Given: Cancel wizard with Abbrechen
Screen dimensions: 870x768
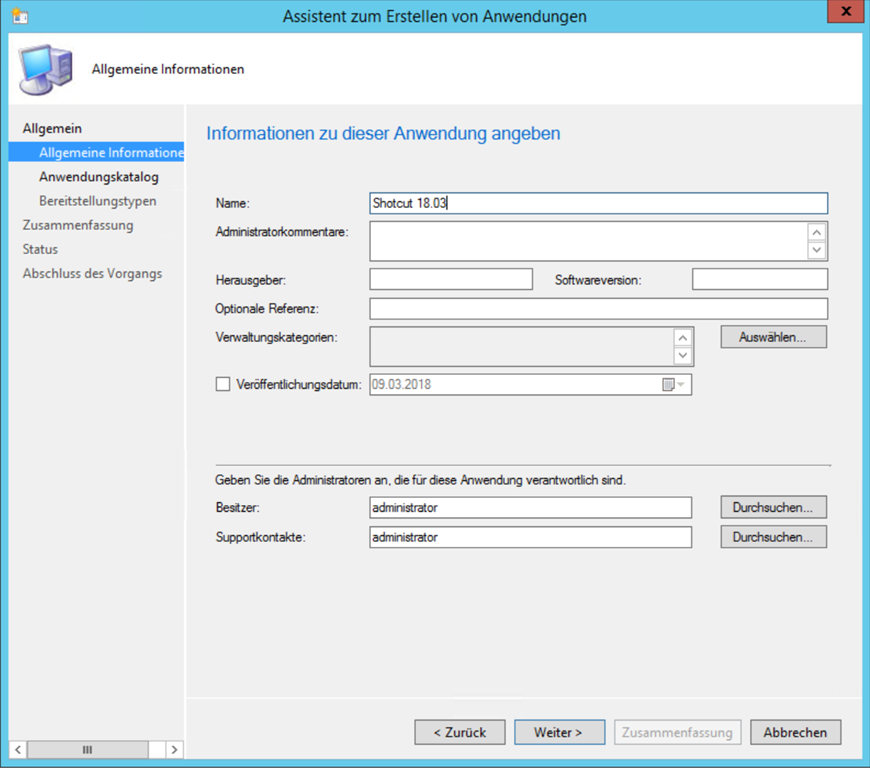Looking at the screenshot, I should click(x=795, y=733).
